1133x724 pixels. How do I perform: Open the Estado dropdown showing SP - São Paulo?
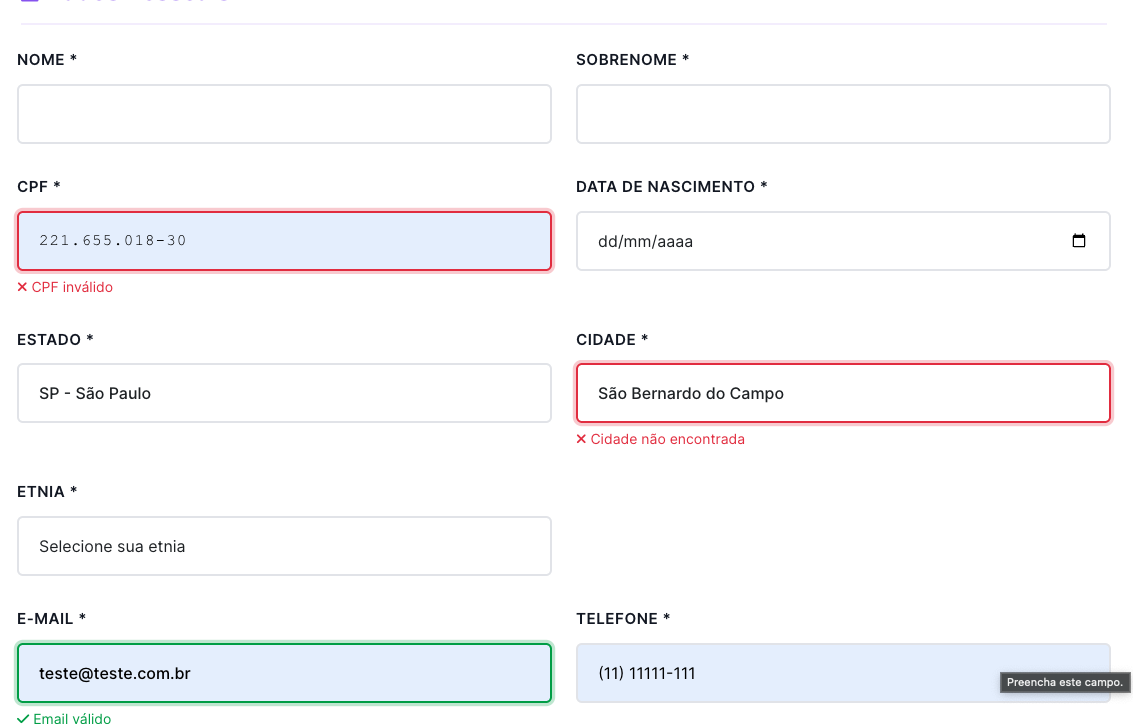[x=284, y=393]
